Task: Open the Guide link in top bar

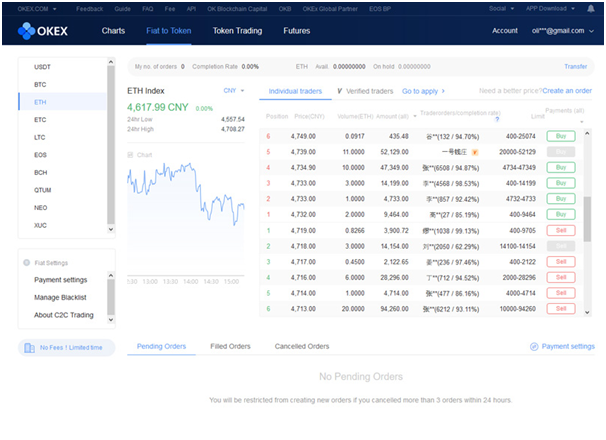Action: click(122, 9)
